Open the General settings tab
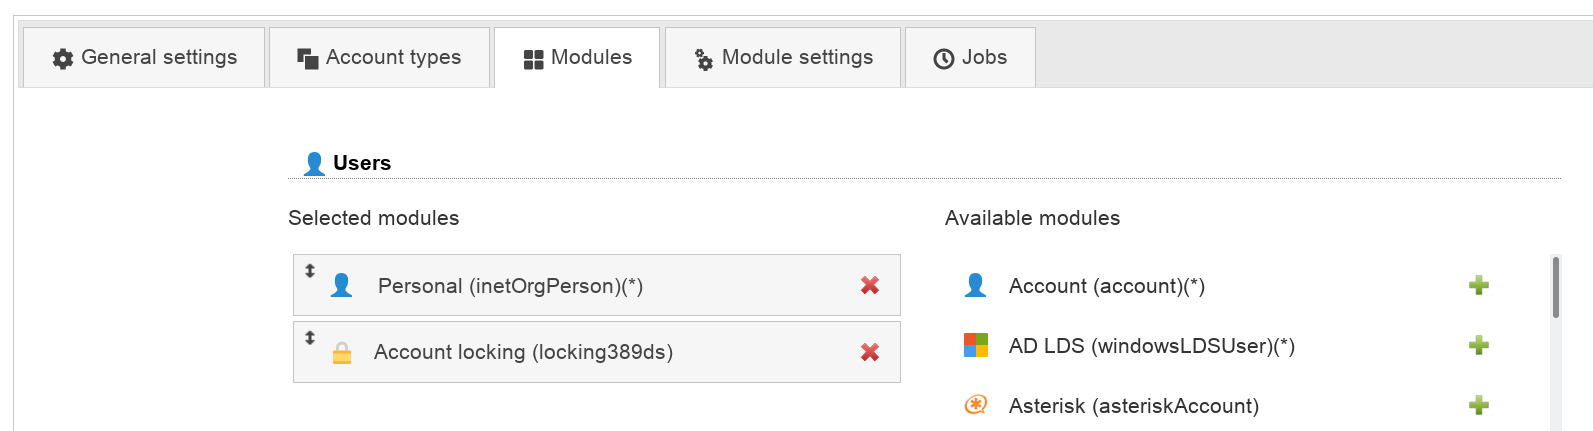Viewport: 1593px width, 431px height. click(x=144, y=58)
